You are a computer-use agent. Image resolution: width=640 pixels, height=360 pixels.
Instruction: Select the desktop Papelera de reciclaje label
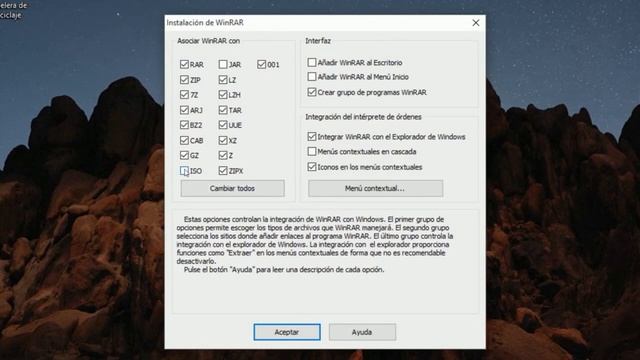13,10
